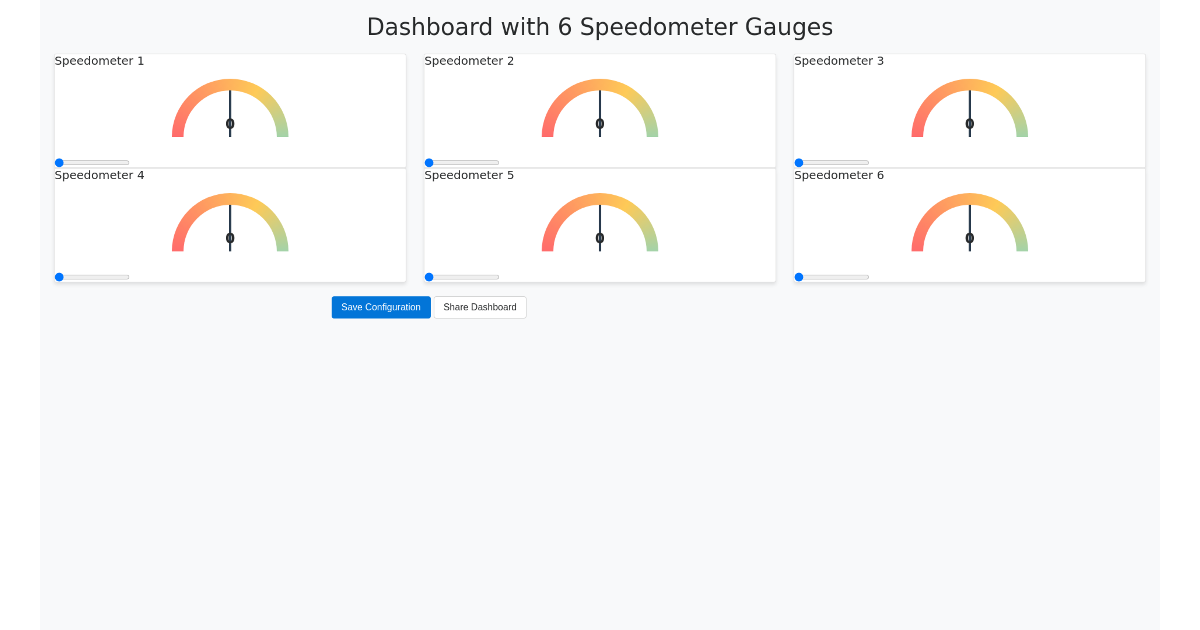Screen dimensions: 1200x630
Task: Click the dashboard heading title
Action: click(x=600, y=27)
